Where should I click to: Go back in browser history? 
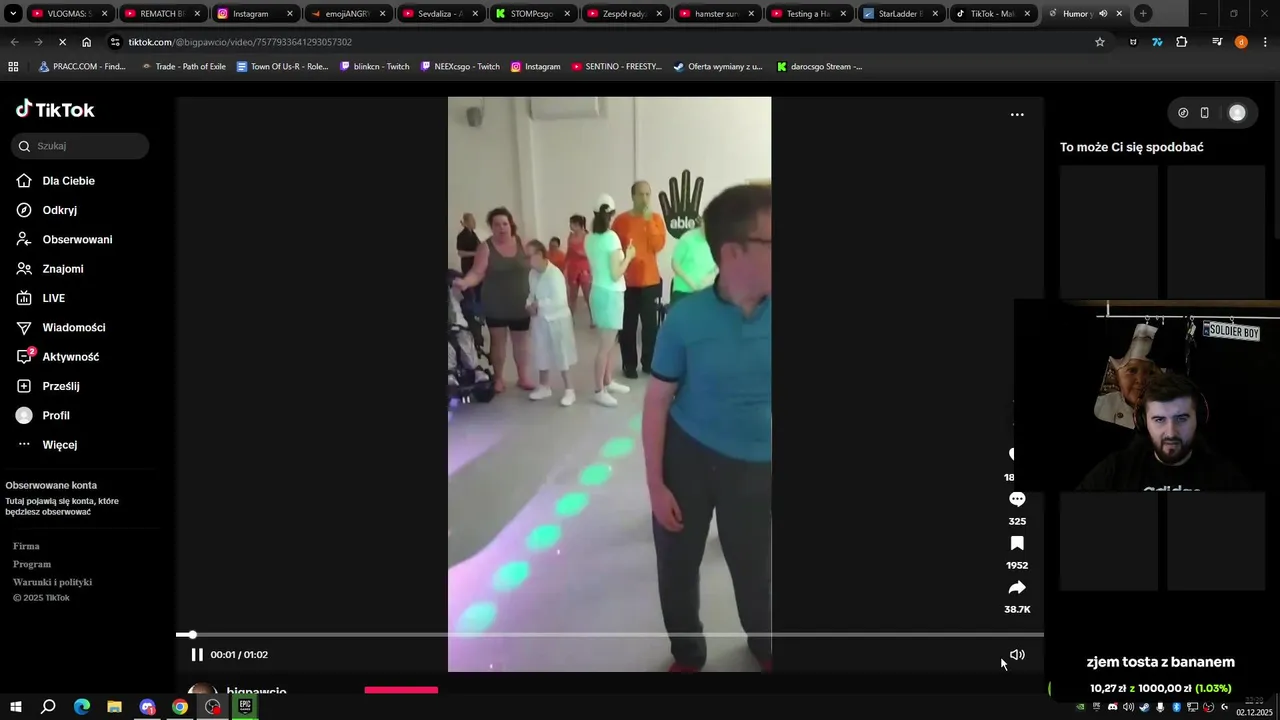pos(14,42)
